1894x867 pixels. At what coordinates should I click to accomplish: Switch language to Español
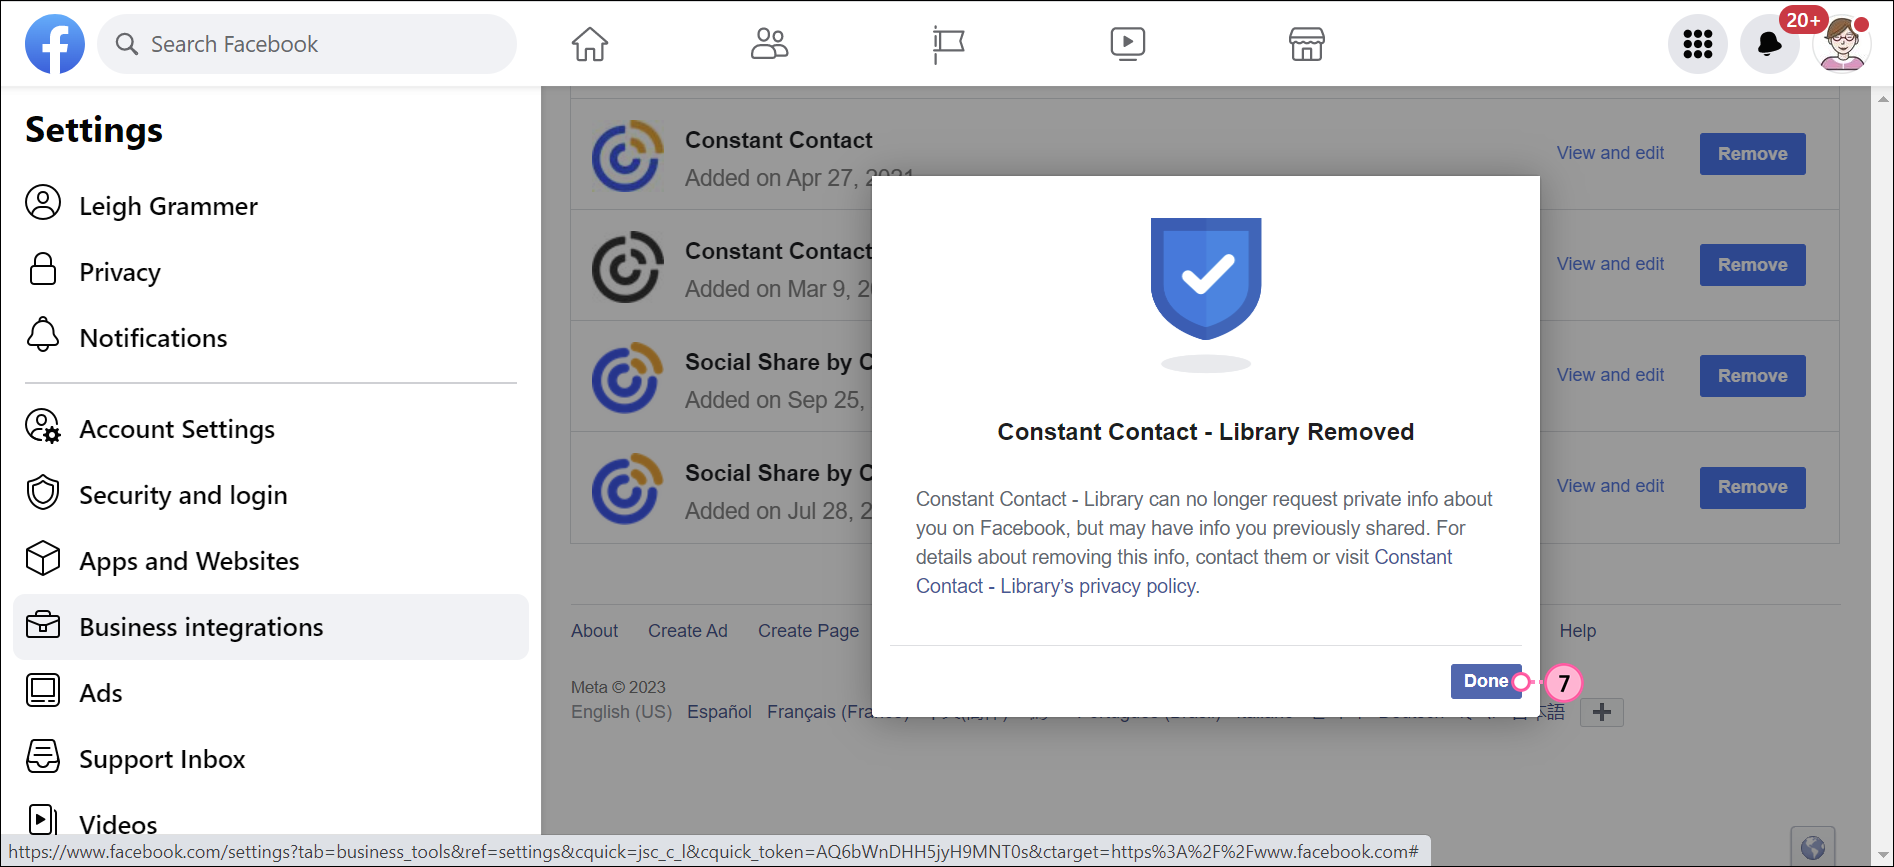tap(719, 712)
